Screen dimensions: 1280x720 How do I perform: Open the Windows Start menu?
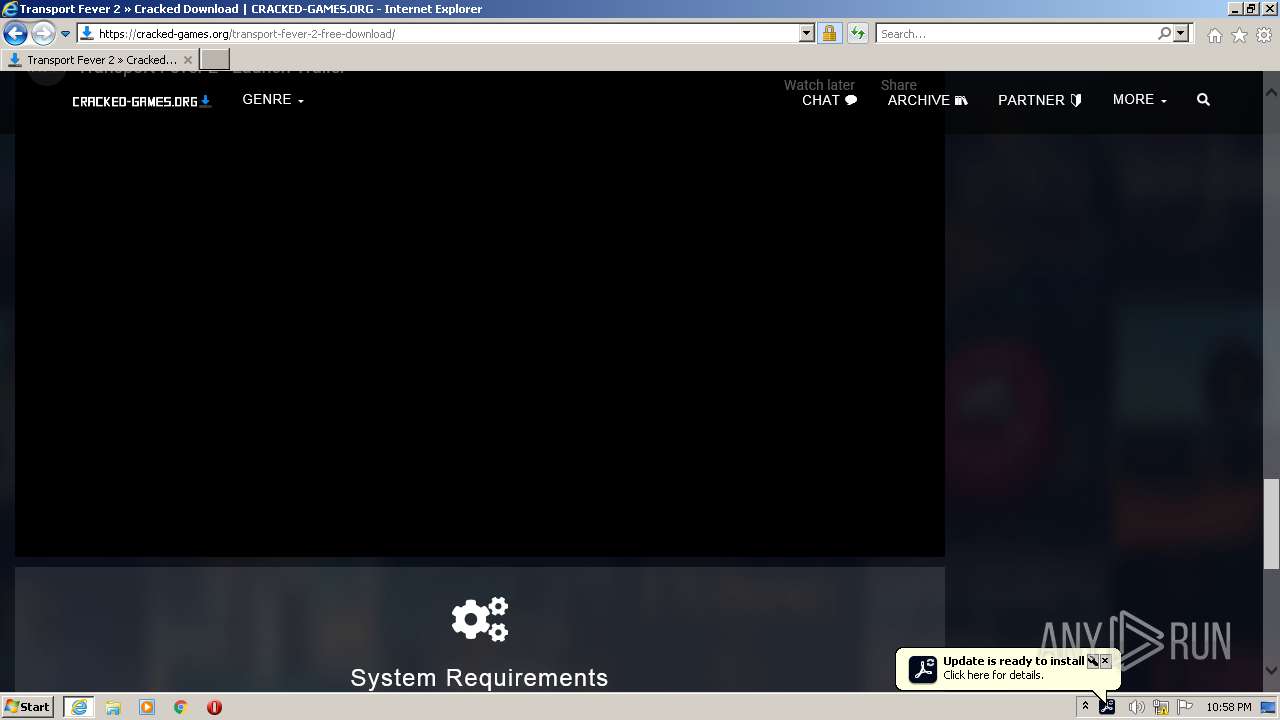[x=27, y=707]
